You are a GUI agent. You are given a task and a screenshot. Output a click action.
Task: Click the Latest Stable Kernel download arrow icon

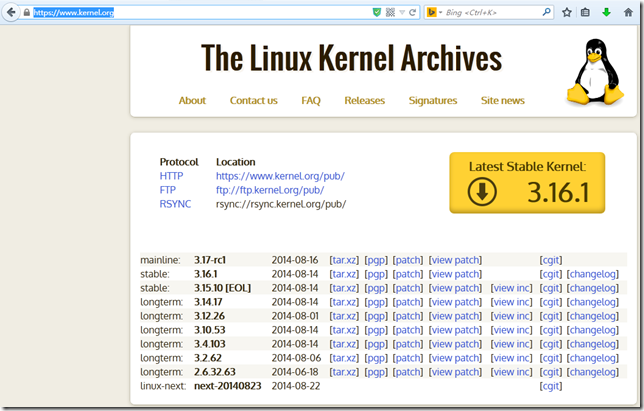pyautogui.click(x=482, y=192)
